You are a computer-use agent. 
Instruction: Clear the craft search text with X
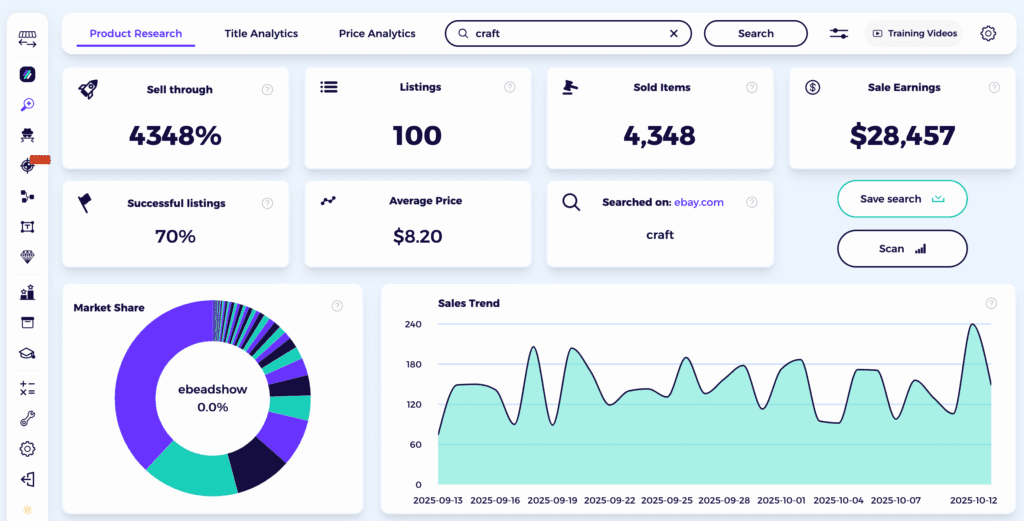pos(674,33)
